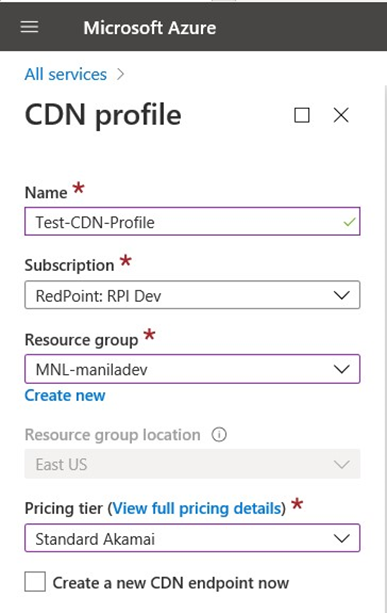Image resolution: width=387 pixels, height=613 pixels.
Task: Open the hamburger portal menu
Action: (29, 27)
